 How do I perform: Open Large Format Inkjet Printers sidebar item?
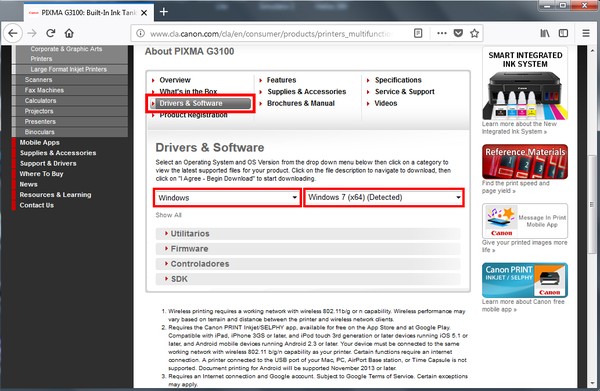click(x=70, y=69)
